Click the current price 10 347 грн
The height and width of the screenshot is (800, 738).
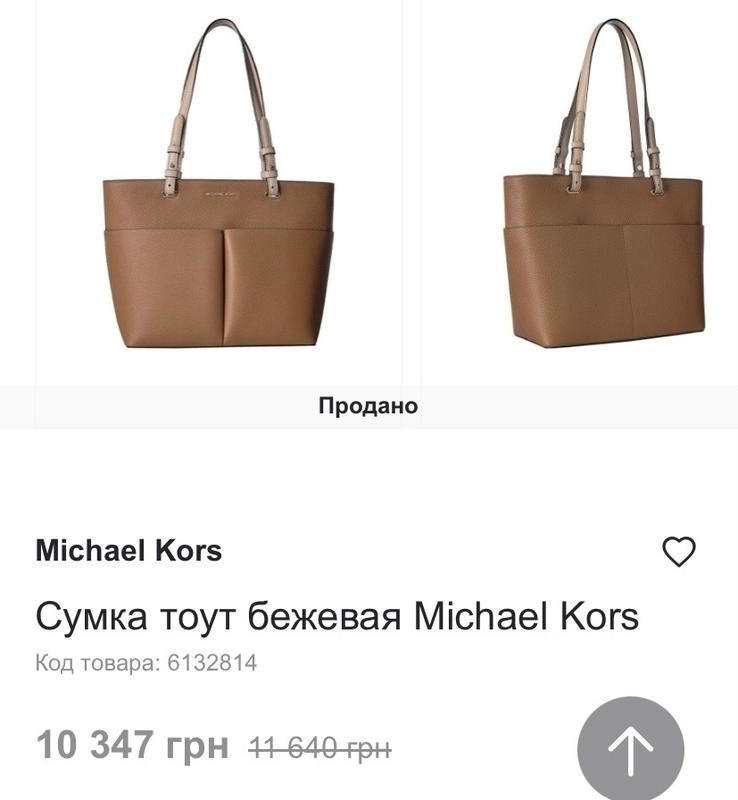click(x=133, y=745)
